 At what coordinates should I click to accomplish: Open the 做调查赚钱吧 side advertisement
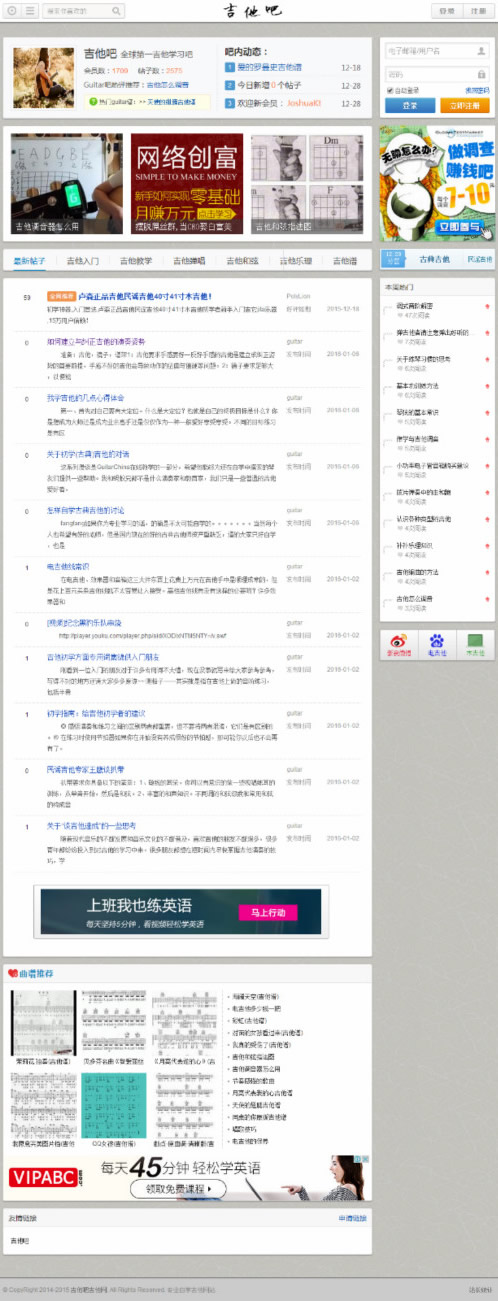coord(437,184)
